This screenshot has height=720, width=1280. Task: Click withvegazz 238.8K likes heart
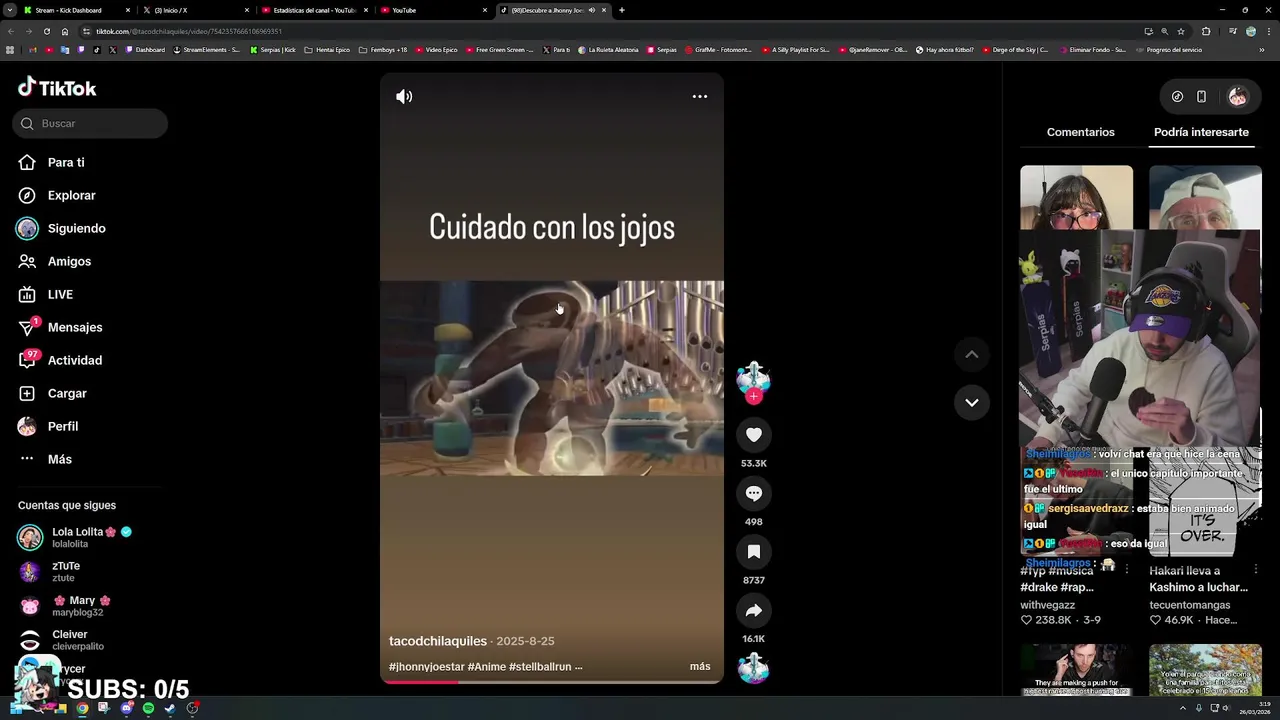[1026, 620]
